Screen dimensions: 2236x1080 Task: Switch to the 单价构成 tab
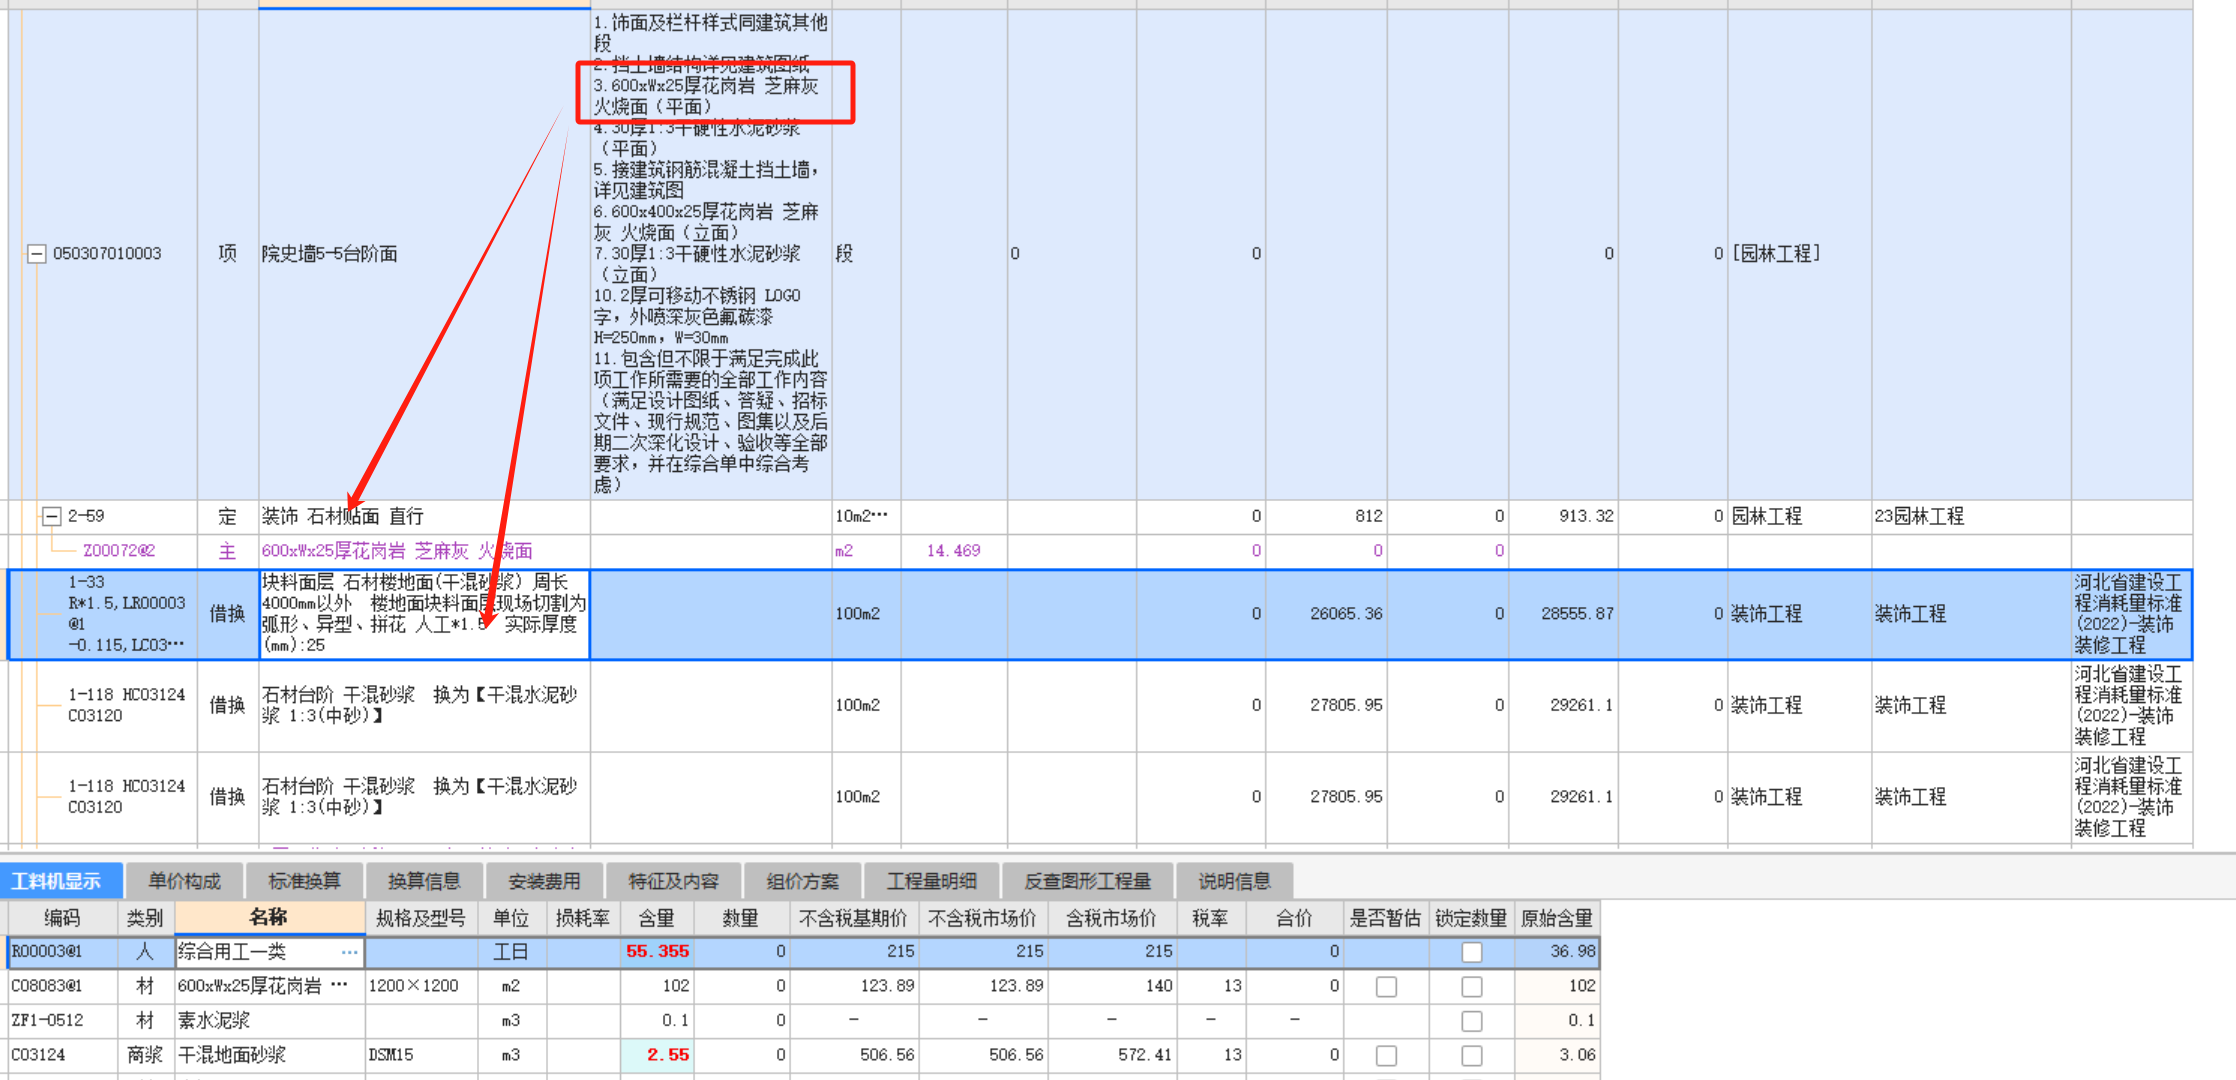[184, 881]
